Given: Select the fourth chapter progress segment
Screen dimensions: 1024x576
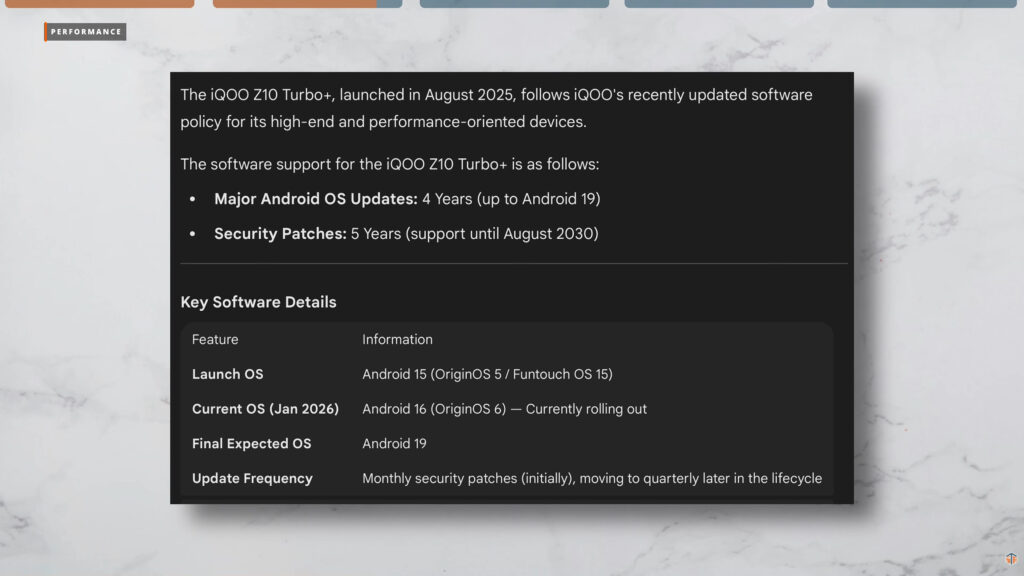Looking at the screenshot, I should tap(719, 3).
